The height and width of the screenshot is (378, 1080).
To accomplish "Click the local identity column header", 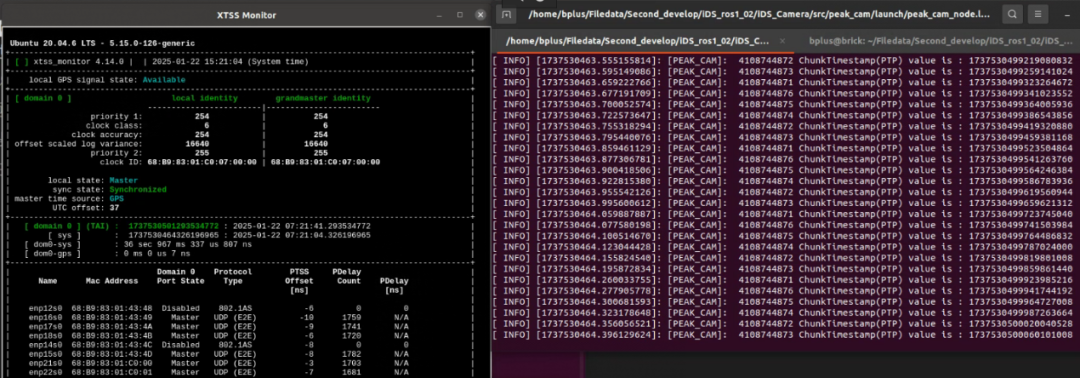I will point(205,98).
